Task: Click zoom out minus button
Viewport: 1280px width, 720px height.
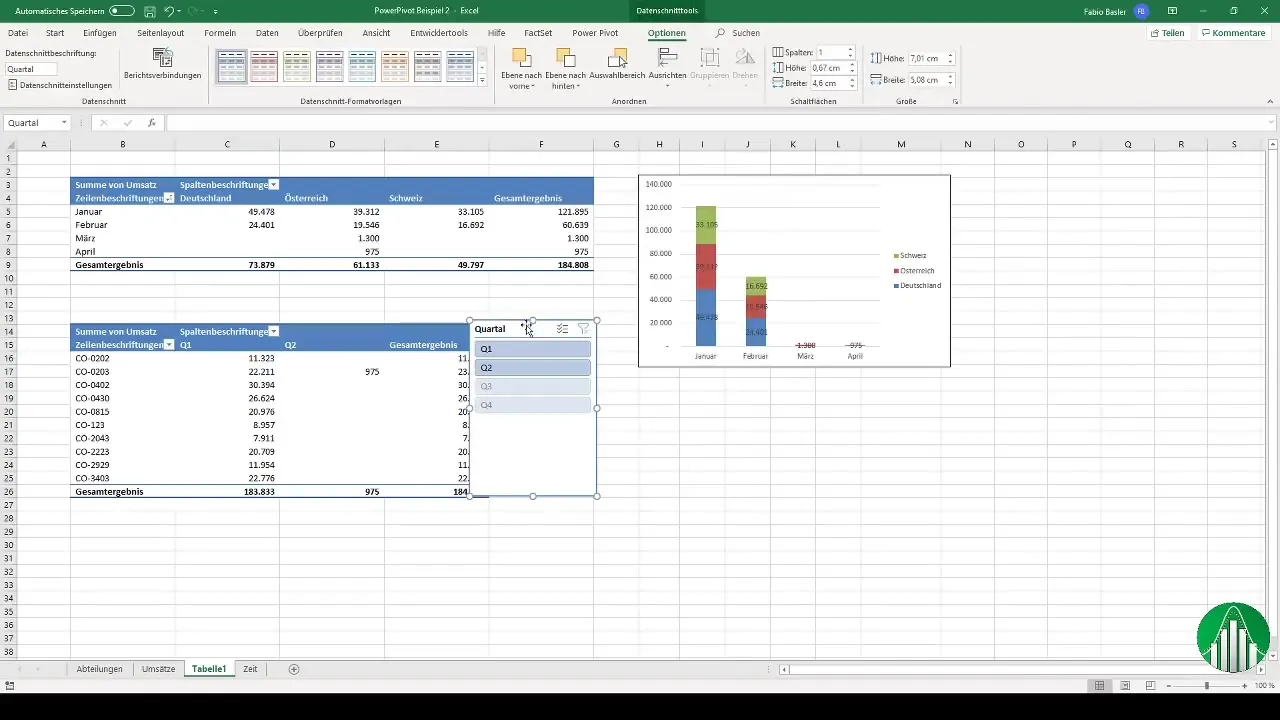Action: pos(1168,685)
